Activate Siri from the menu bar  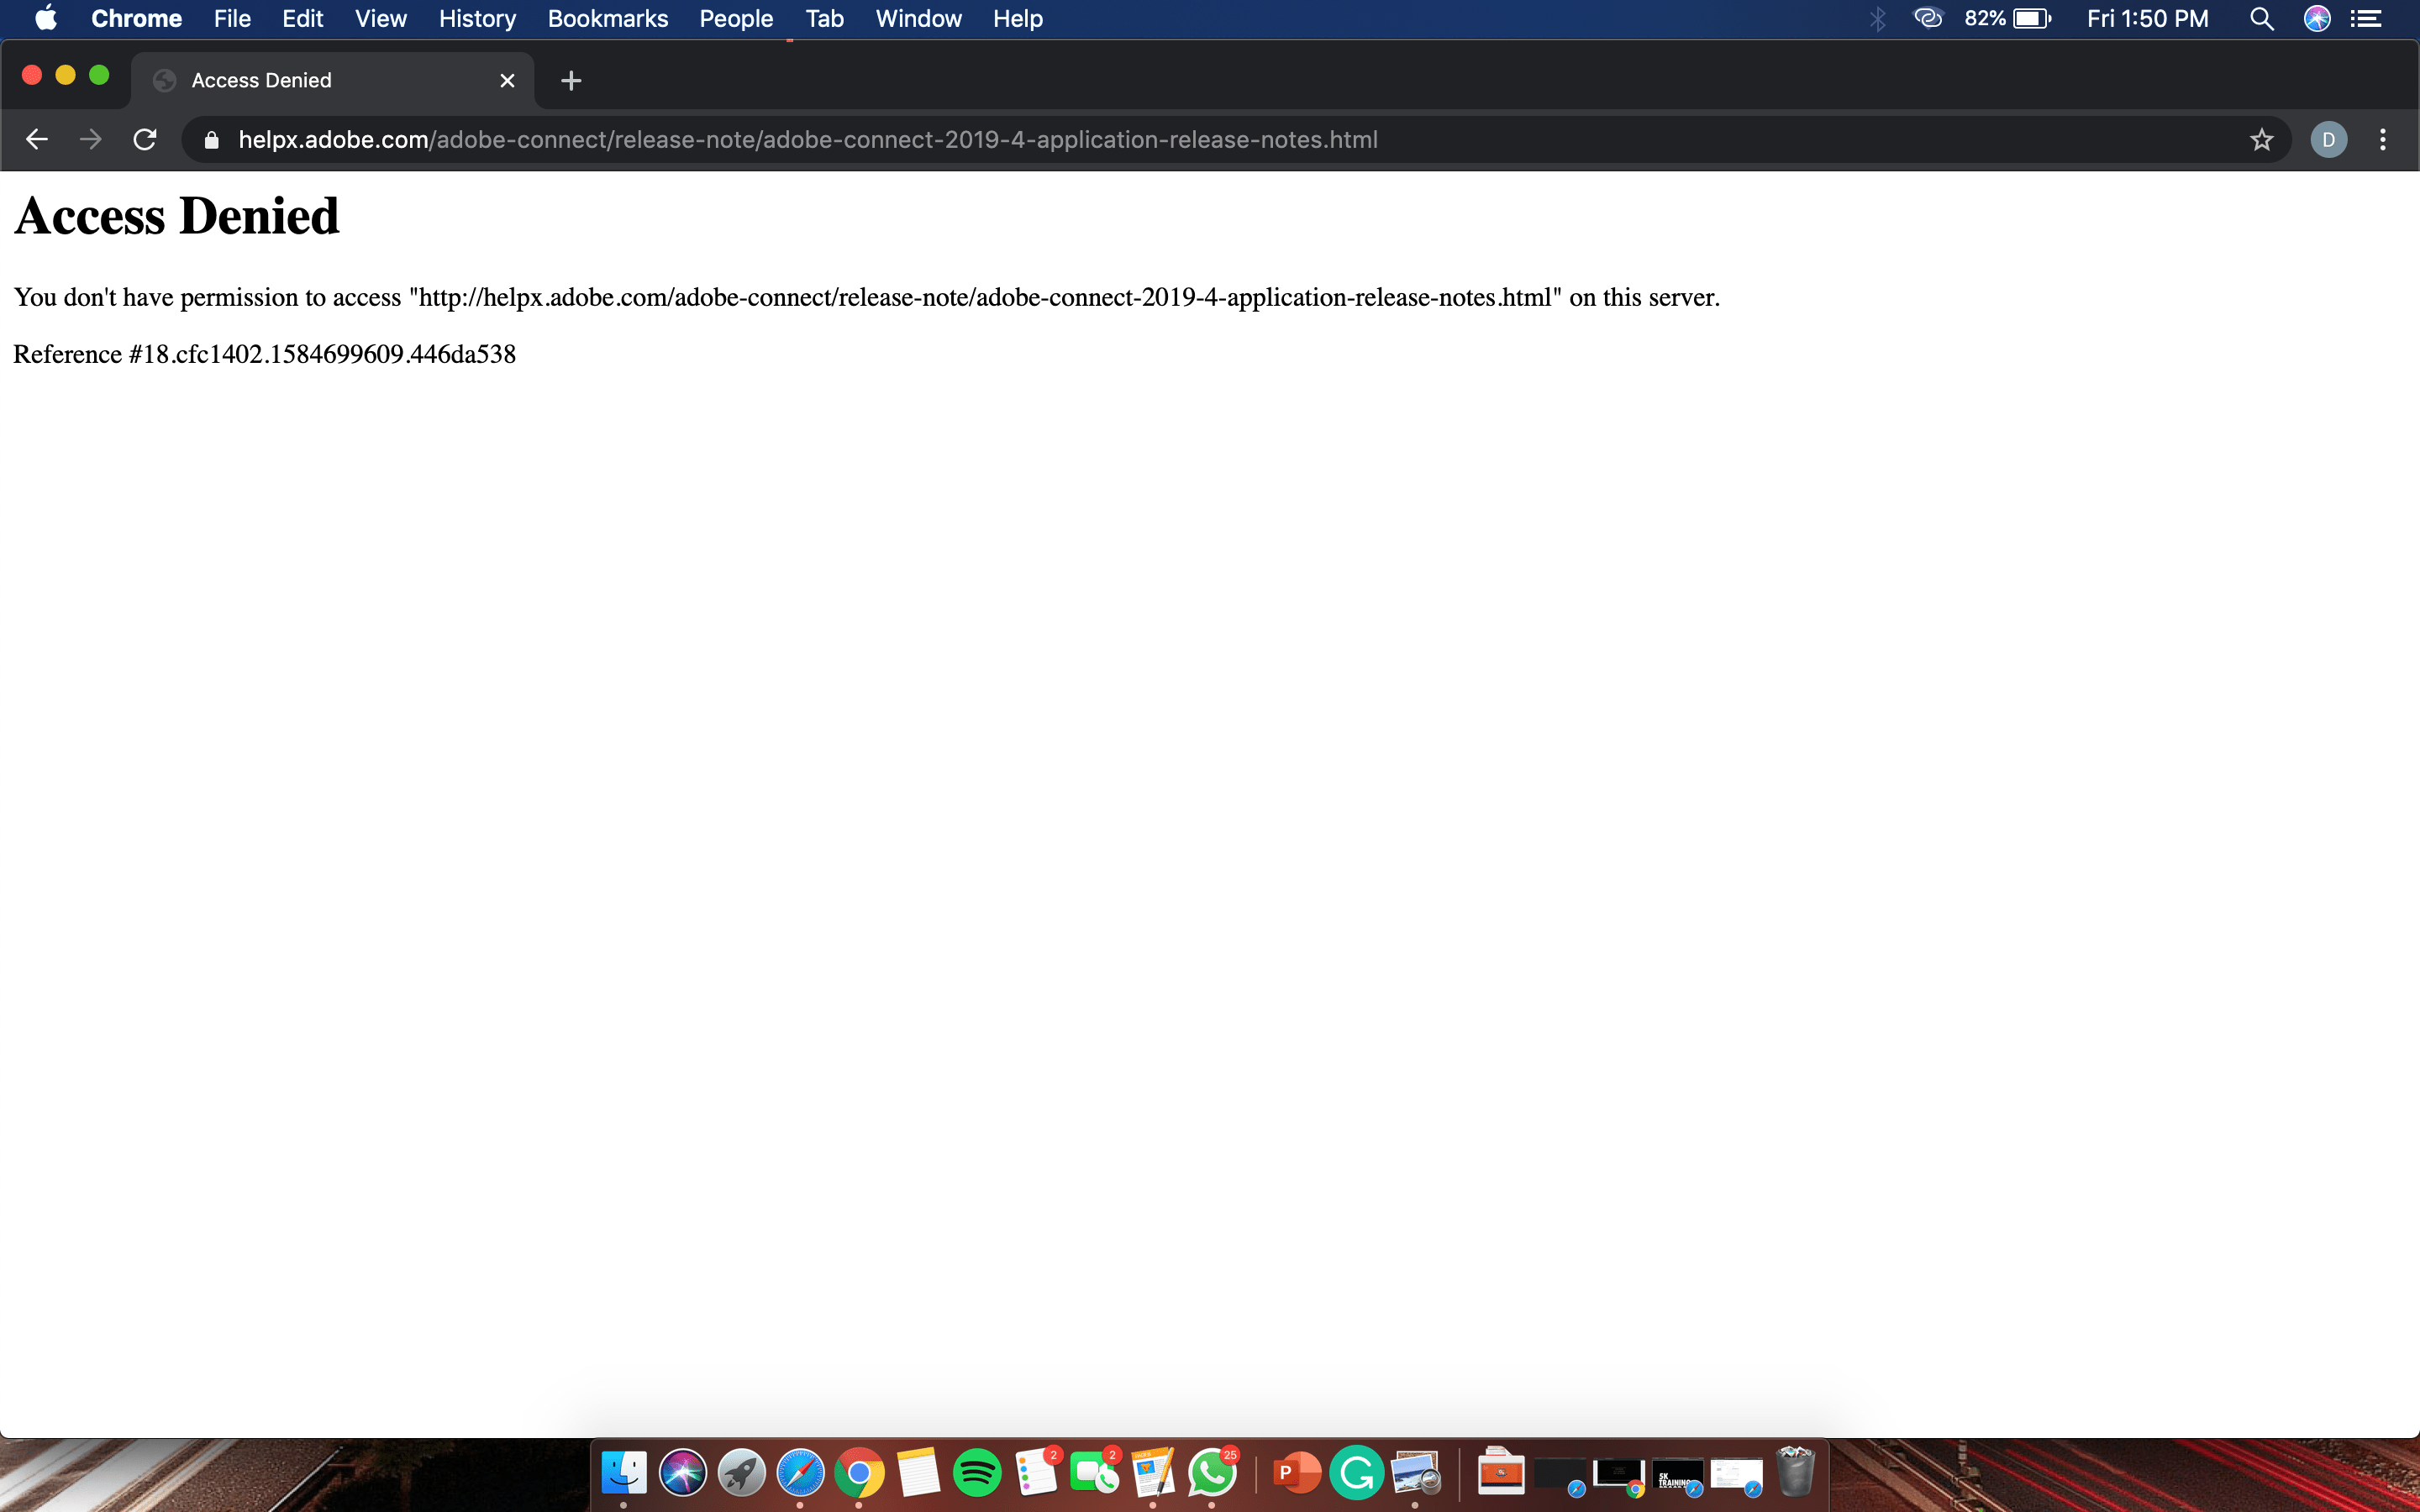pyautogui.click(x=2318, y=18)
